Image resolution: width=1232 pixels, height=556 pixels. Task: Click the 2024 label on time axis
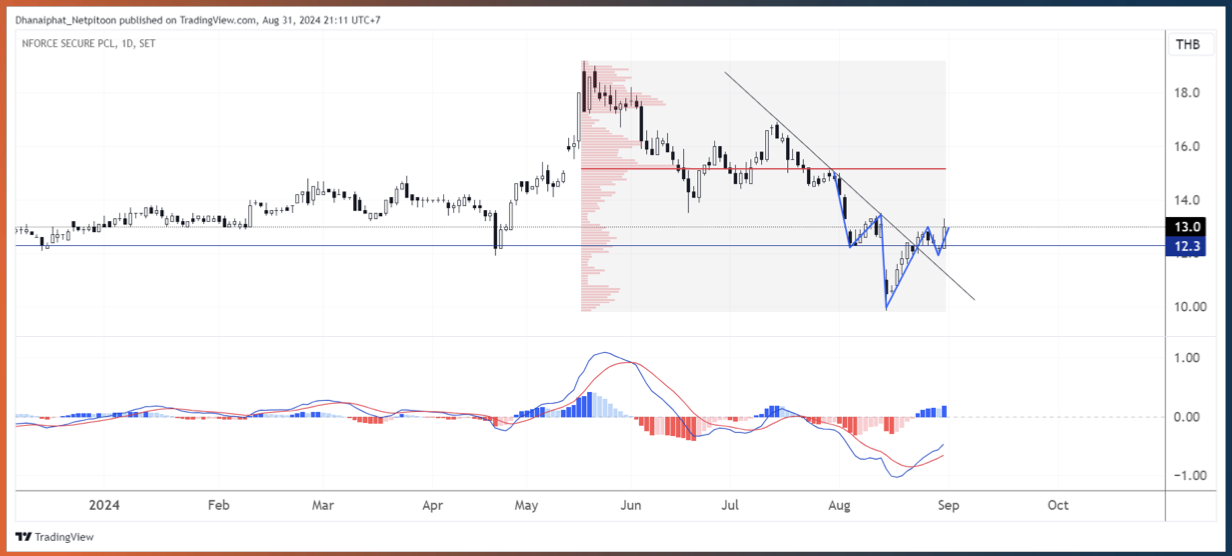click(x=104, y=505)
